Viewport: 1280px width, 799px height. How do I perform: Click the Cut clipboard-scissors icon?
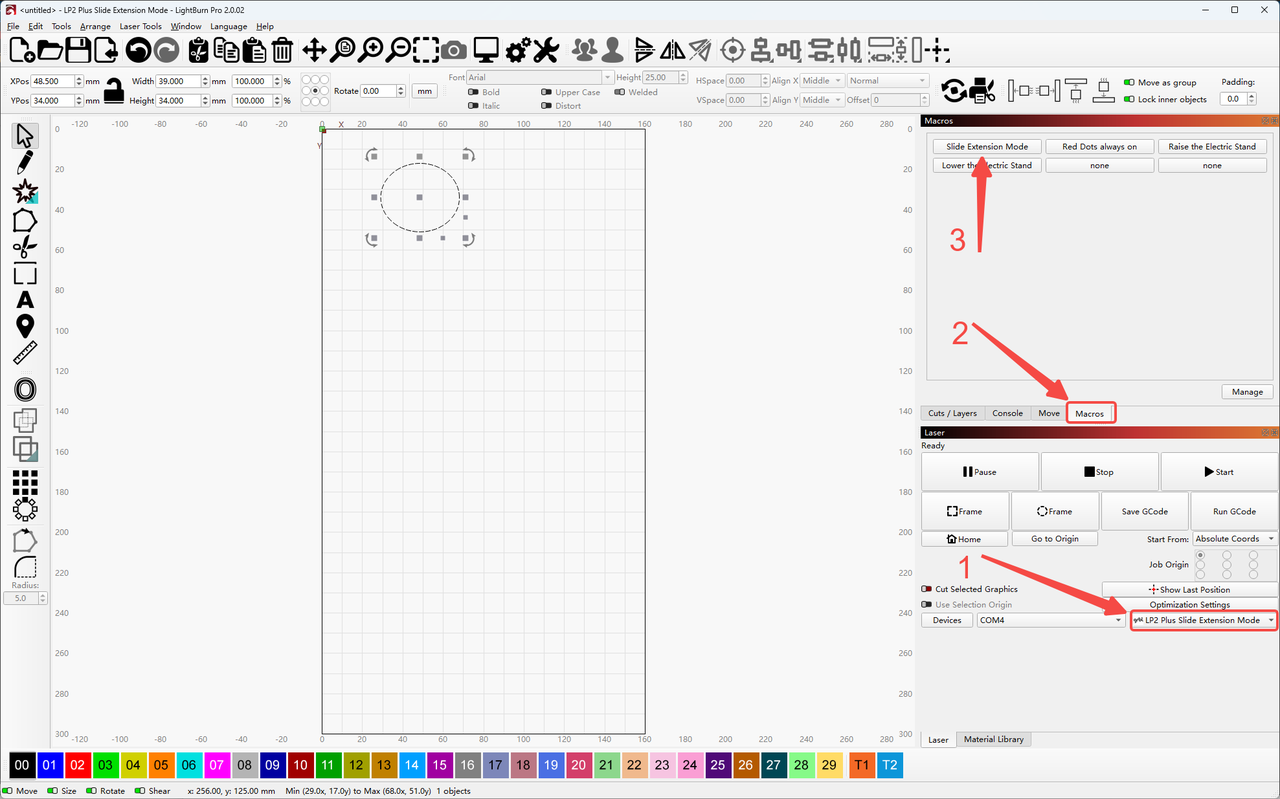point(198,50)
